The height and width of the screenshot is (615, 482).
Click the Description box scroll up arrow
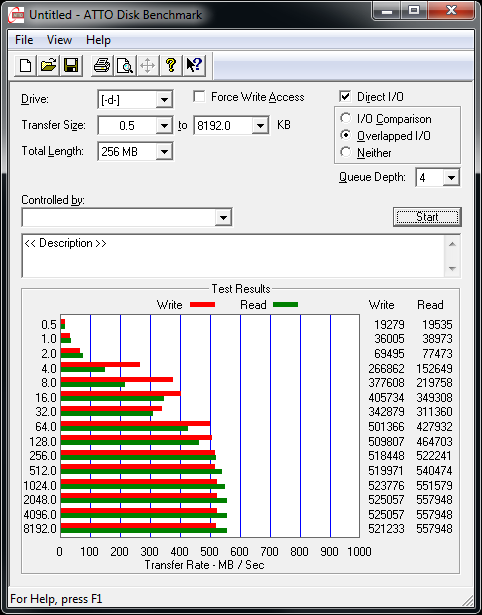[452, 244]
